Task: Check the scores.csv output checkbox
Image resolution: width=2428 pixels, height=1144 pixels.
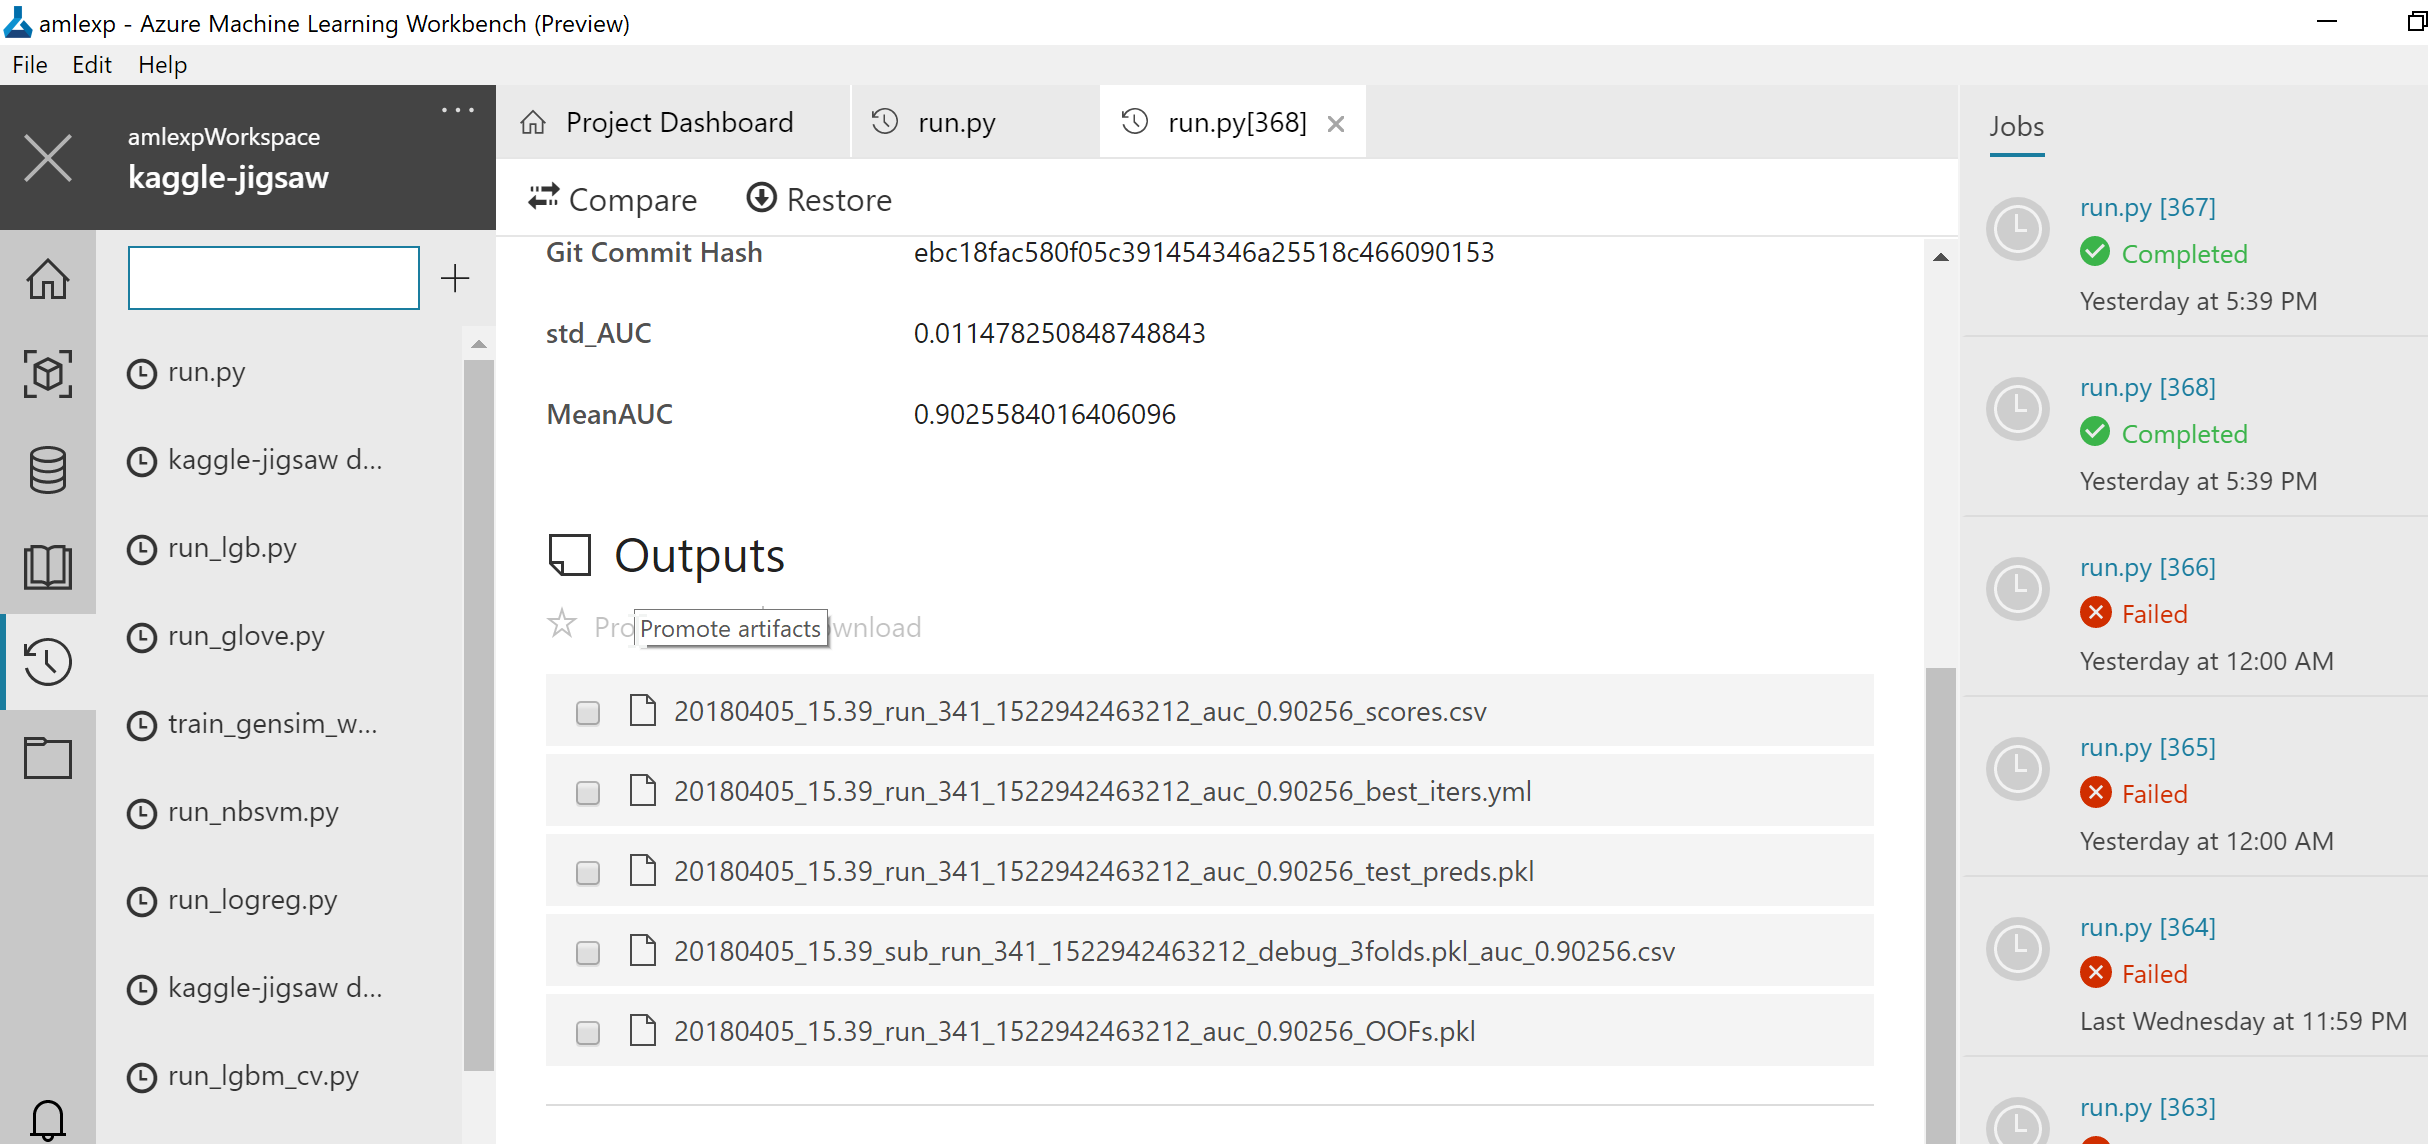Action: (588, 712)
